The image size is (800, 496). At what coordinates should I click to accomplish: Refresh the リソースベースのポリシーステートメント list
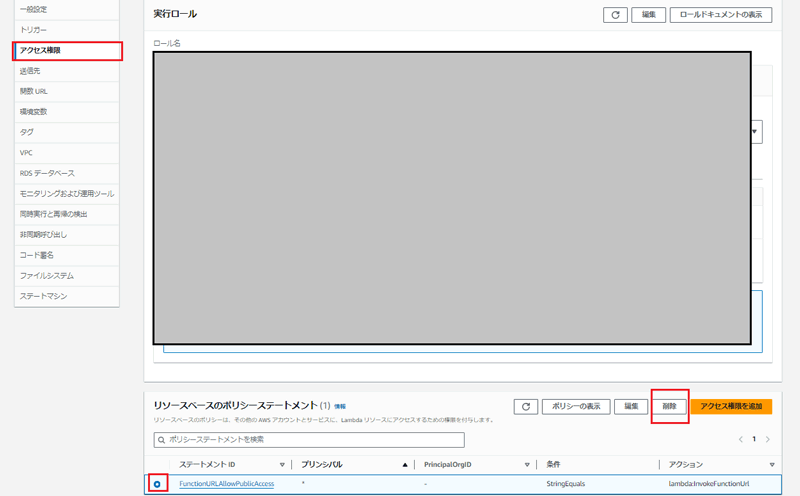[526, 407]
